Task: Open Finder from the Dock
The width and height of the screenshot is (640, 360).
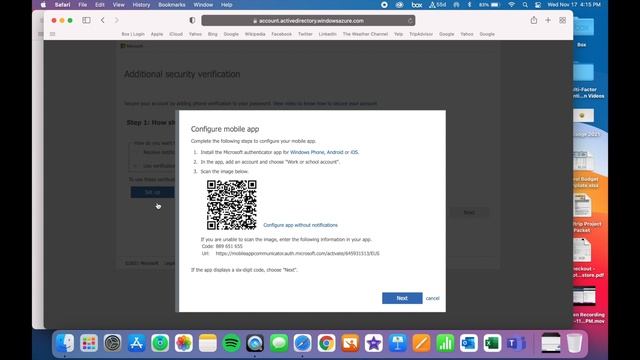Action: tap(65, 343)
